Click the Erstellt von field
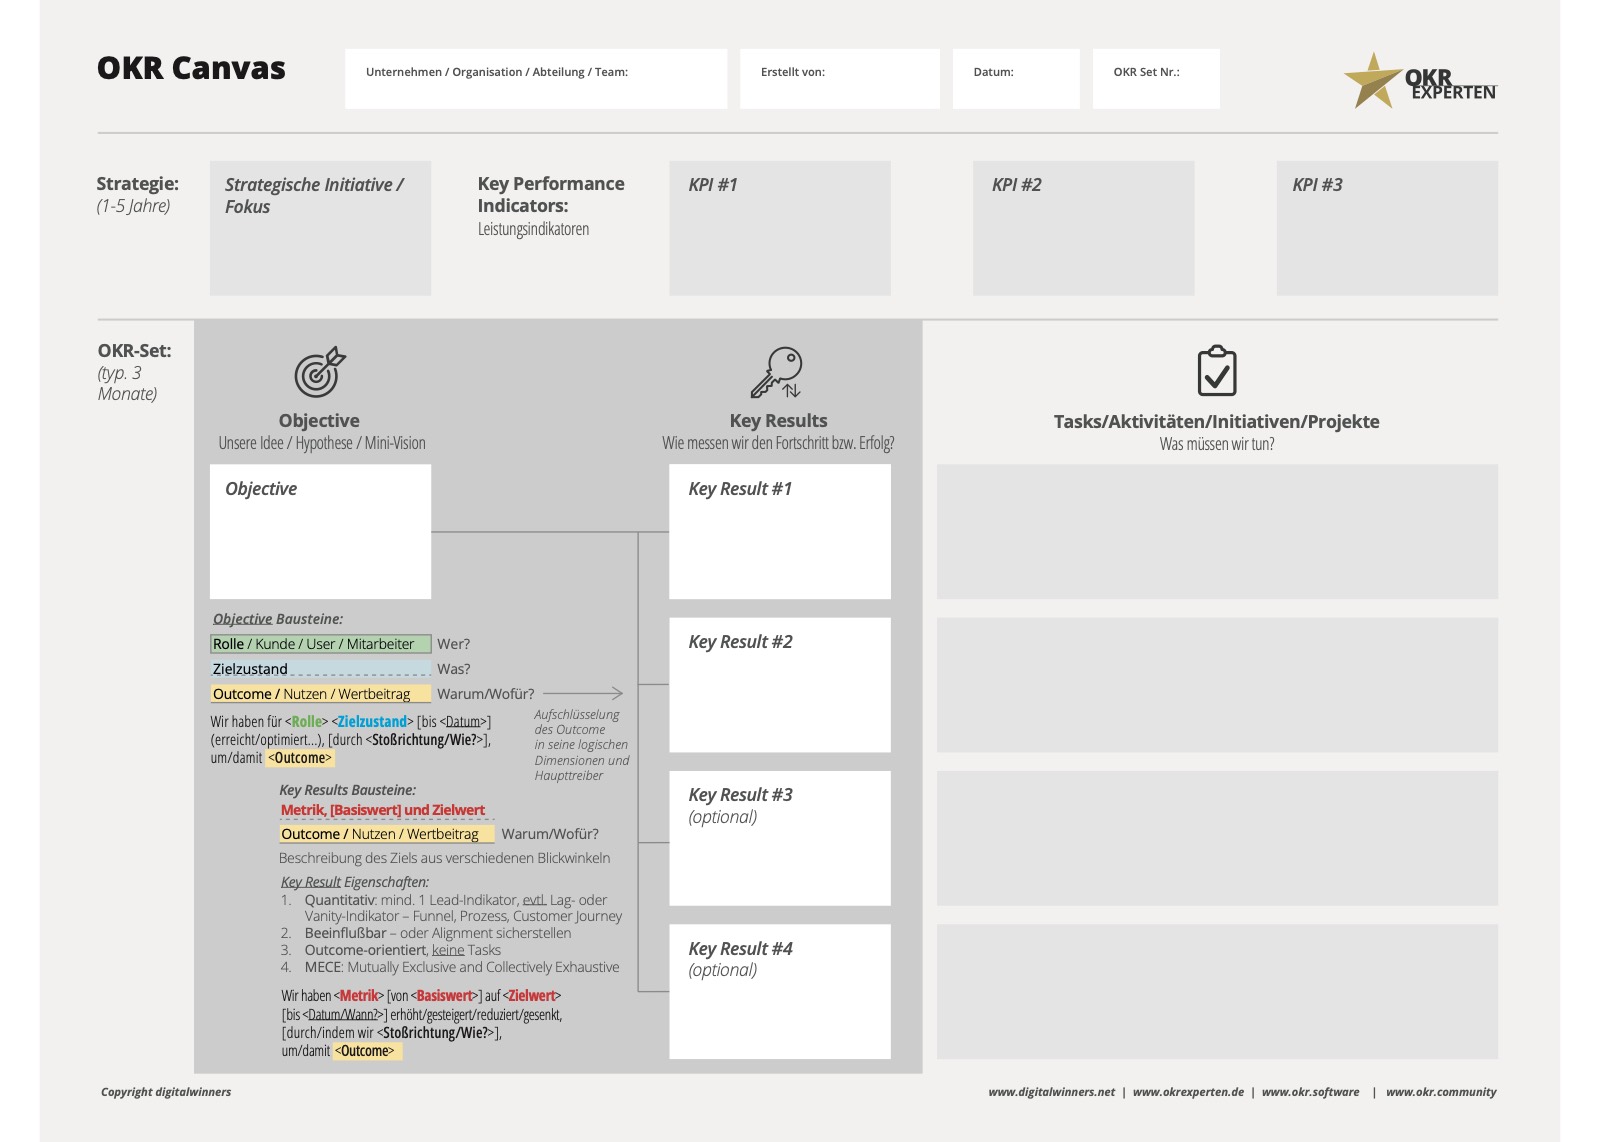 pyautogui.click(x=840, y=79)
